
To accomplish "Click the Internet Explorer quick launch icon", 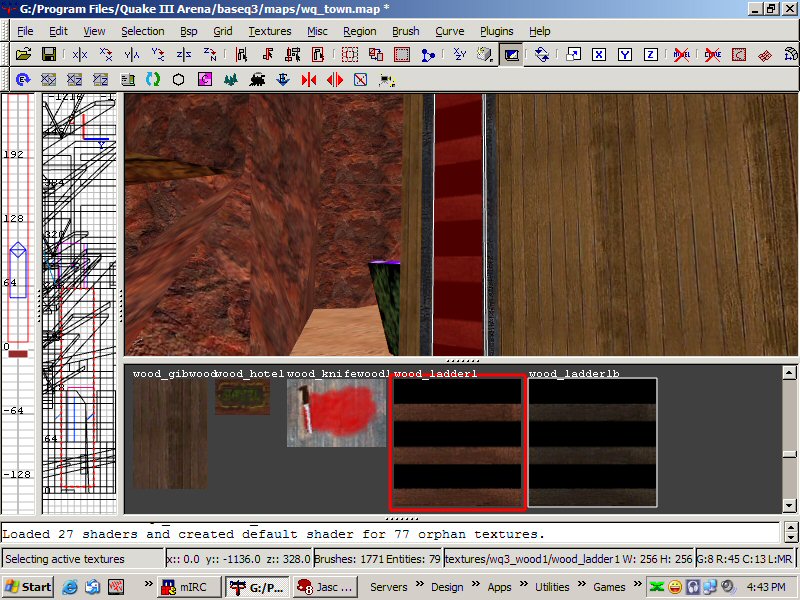I will 69,587.
